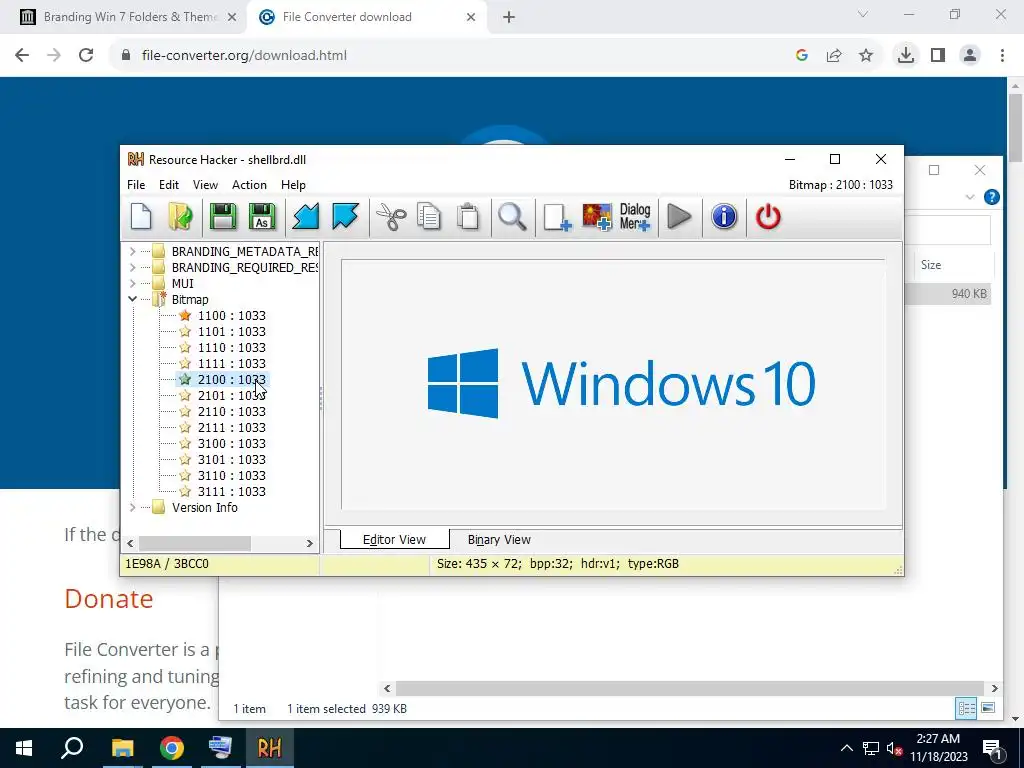Click tree scrollbar right arrow
The height and width of the screenshot is (768, 1024).
pos(310,543)
